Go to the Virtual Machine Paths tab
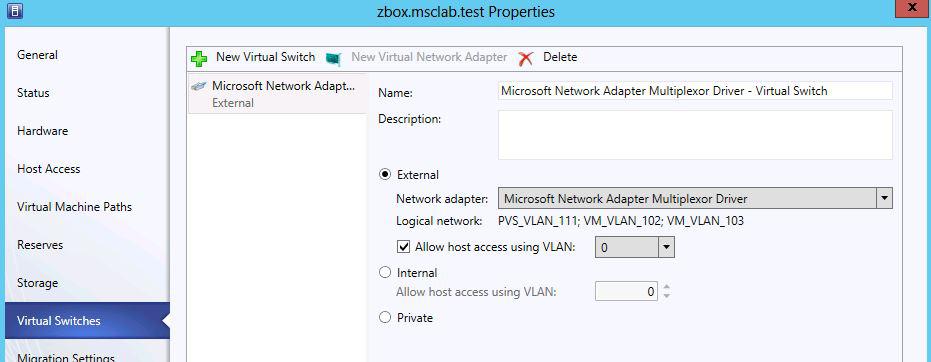This screenshot has width=931, height=362. 74,207
